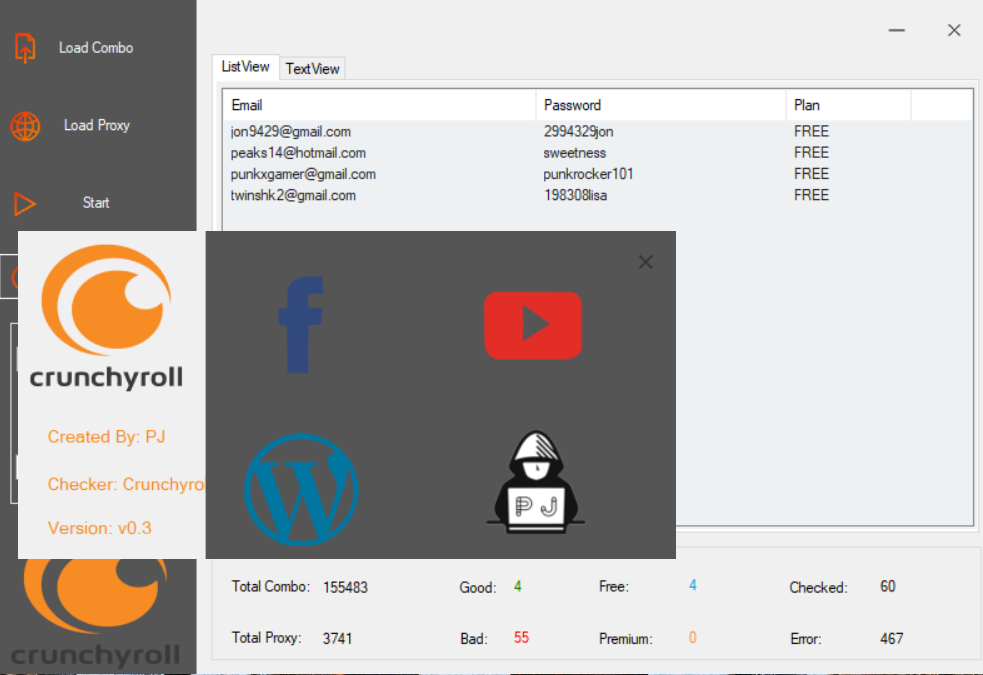
Task: Click the Email column header
Action: pyautogui.click(x=379, y=105)
